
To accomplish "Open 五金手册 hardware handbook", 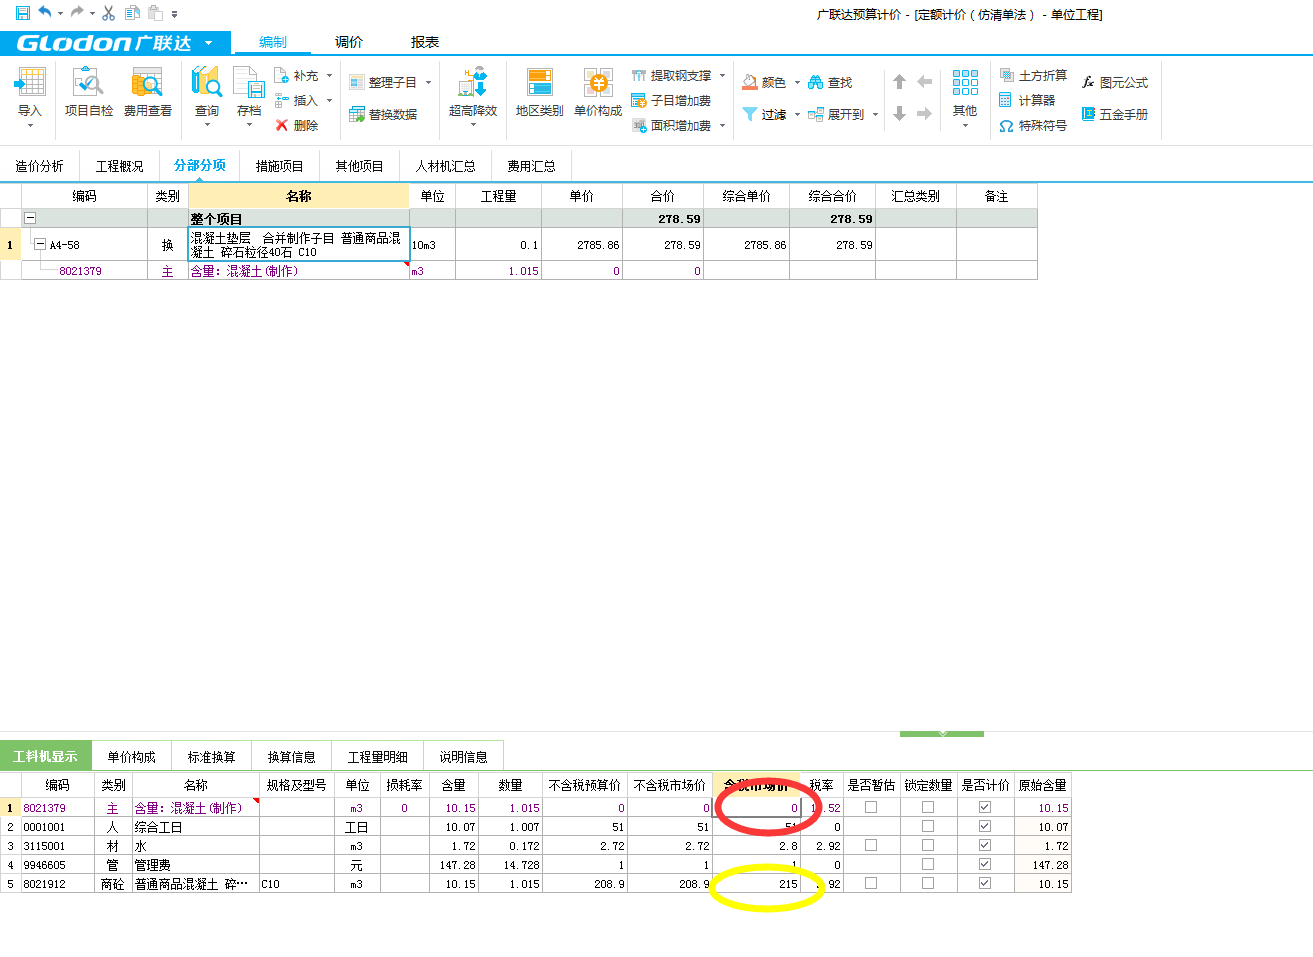I will [x=1114, y=115].
